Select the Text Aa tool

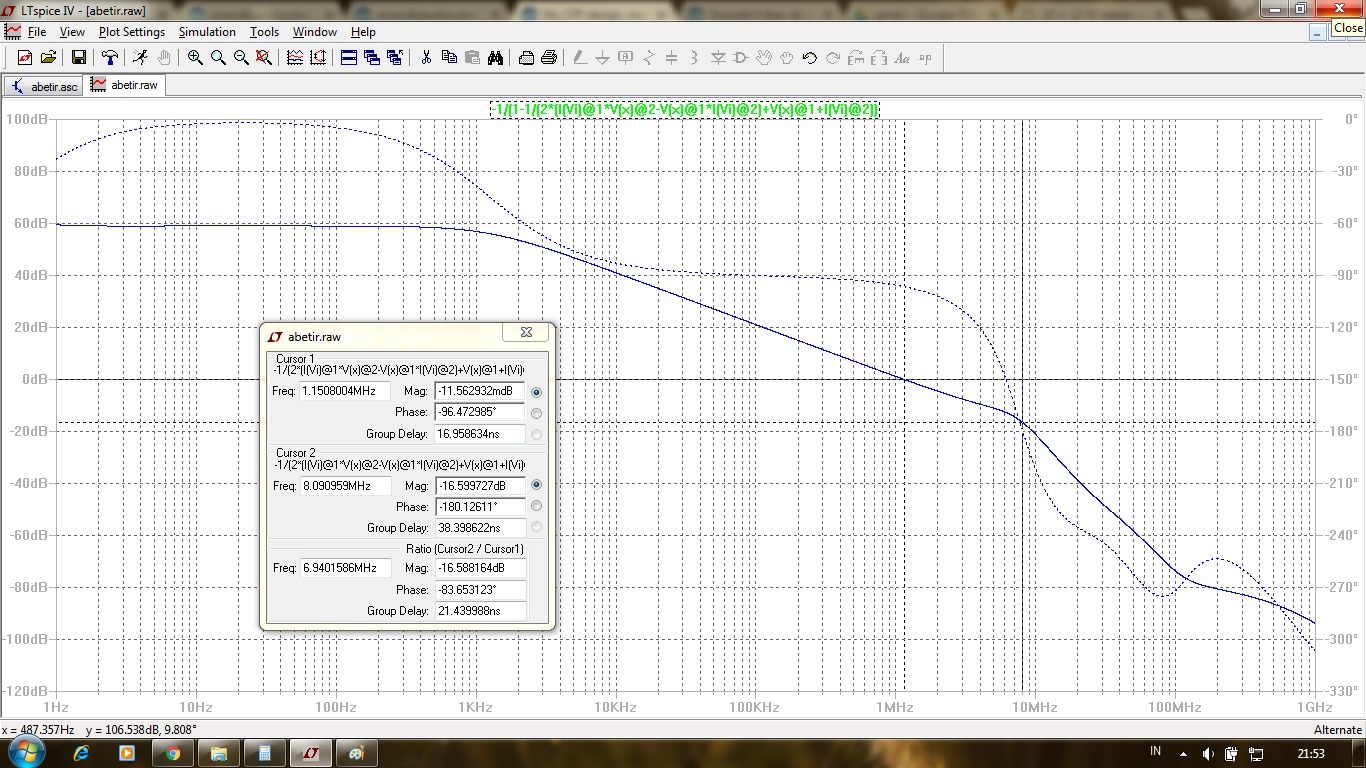[902, 58]
